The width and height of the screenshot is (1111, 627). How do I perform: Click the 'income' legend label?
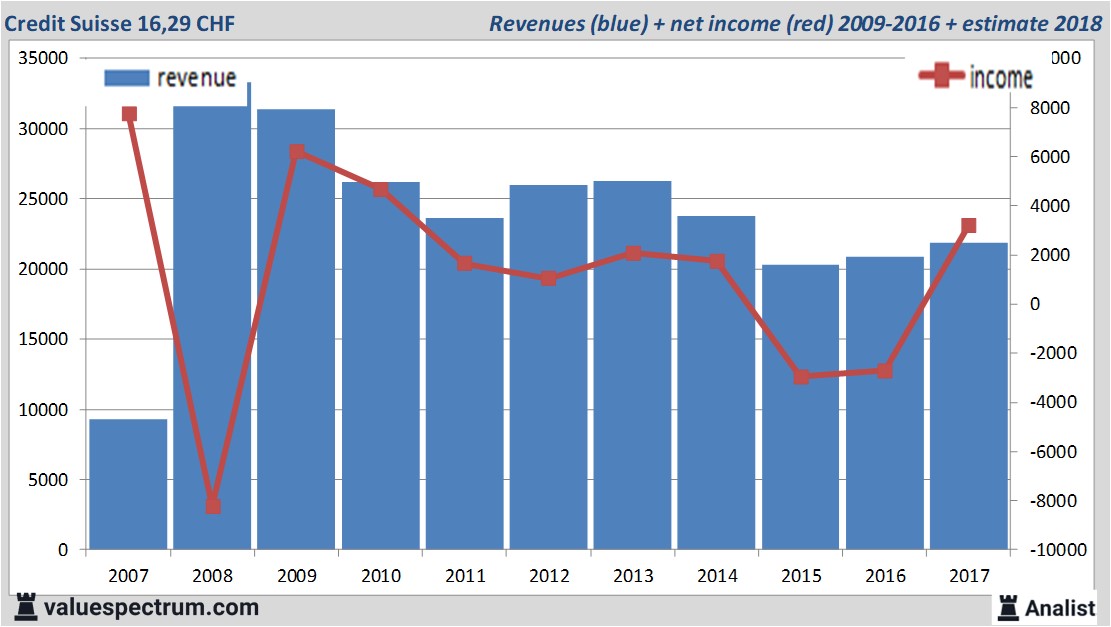click(1001, 77)
